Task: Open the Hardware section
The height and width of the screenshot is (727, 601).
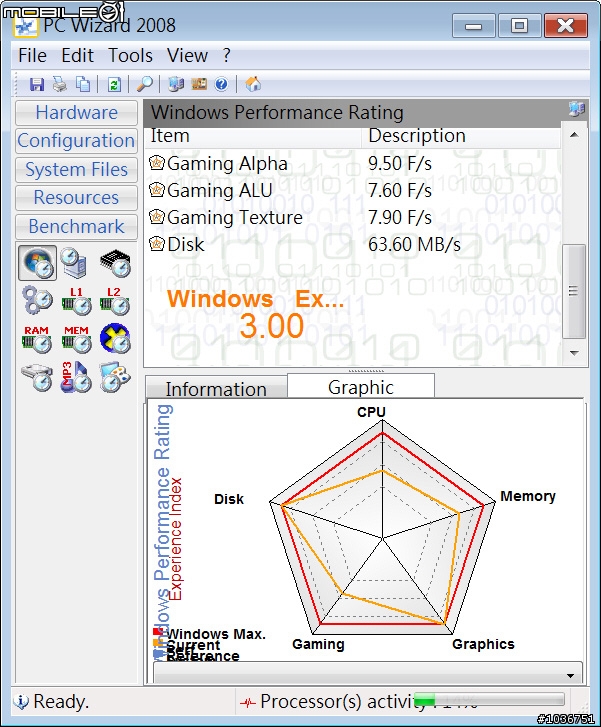Action: (x=77, y=113)
